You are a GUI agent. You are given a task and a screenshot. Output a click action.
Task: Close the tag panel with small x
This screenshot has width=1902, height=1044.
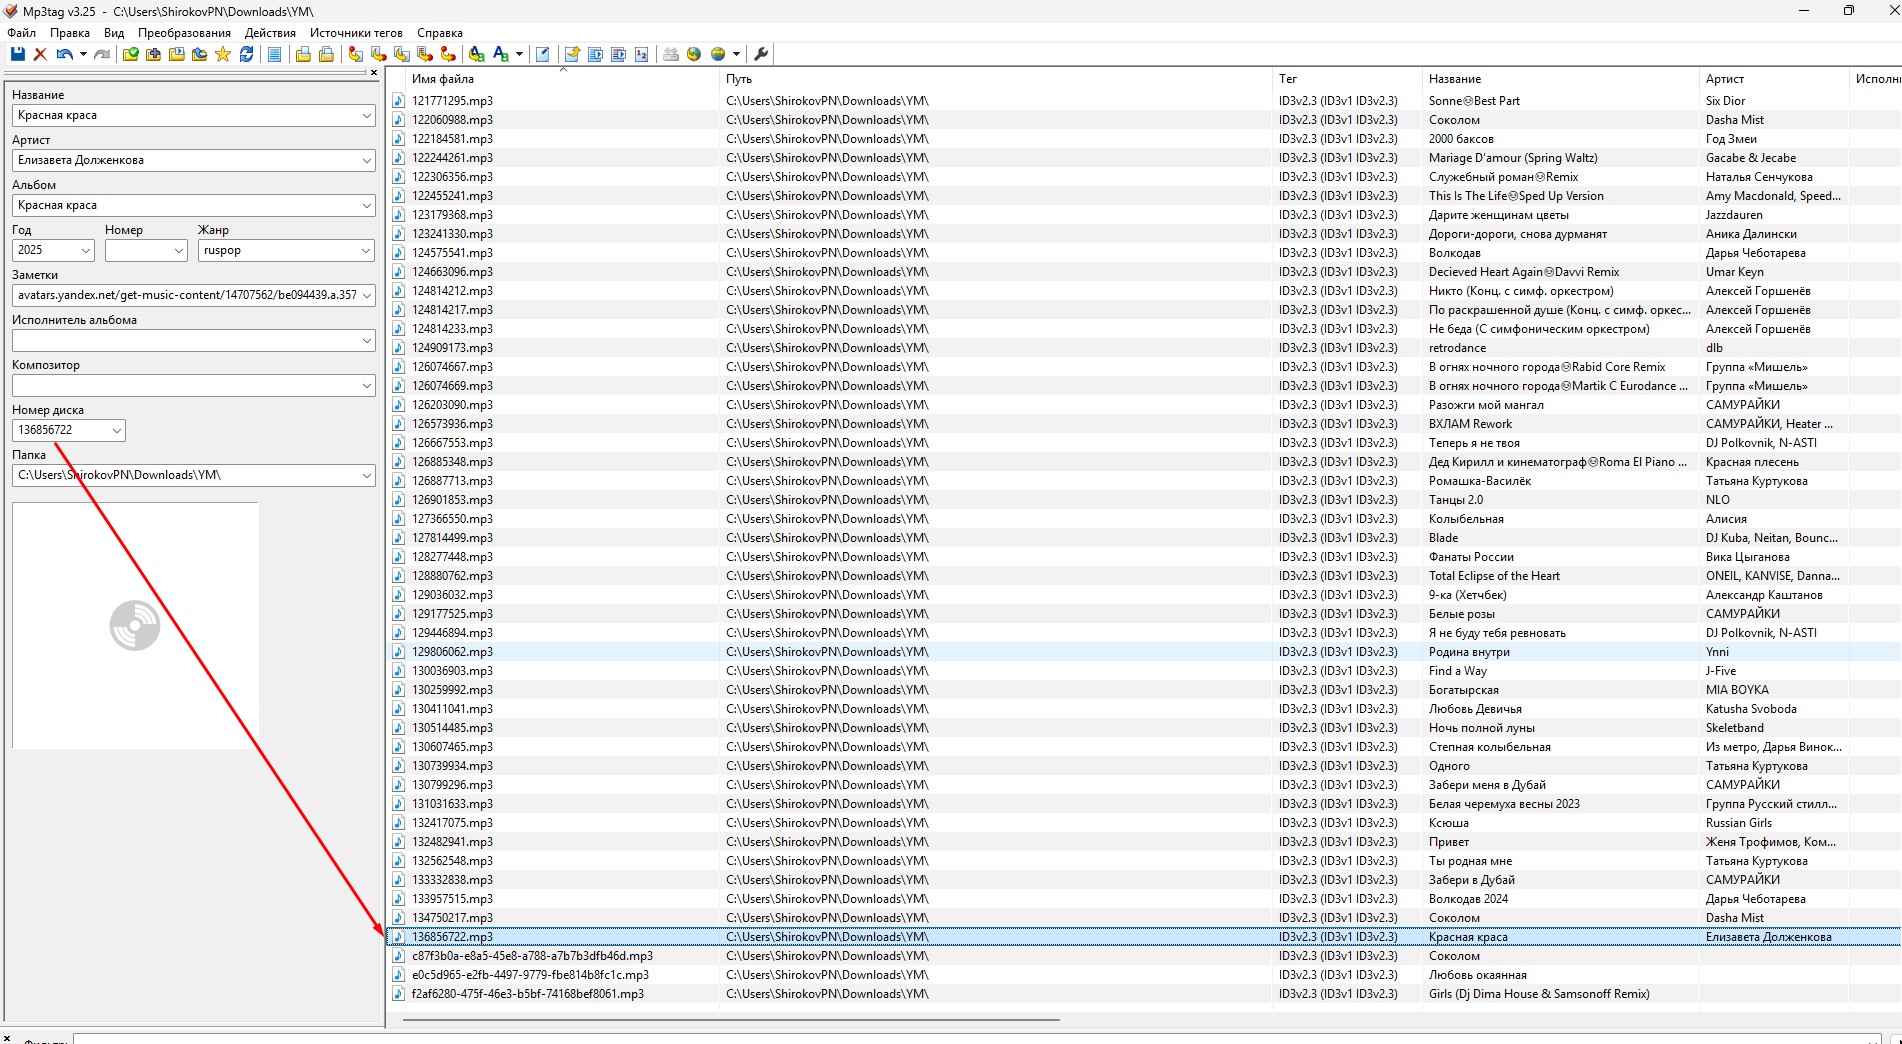374,72
